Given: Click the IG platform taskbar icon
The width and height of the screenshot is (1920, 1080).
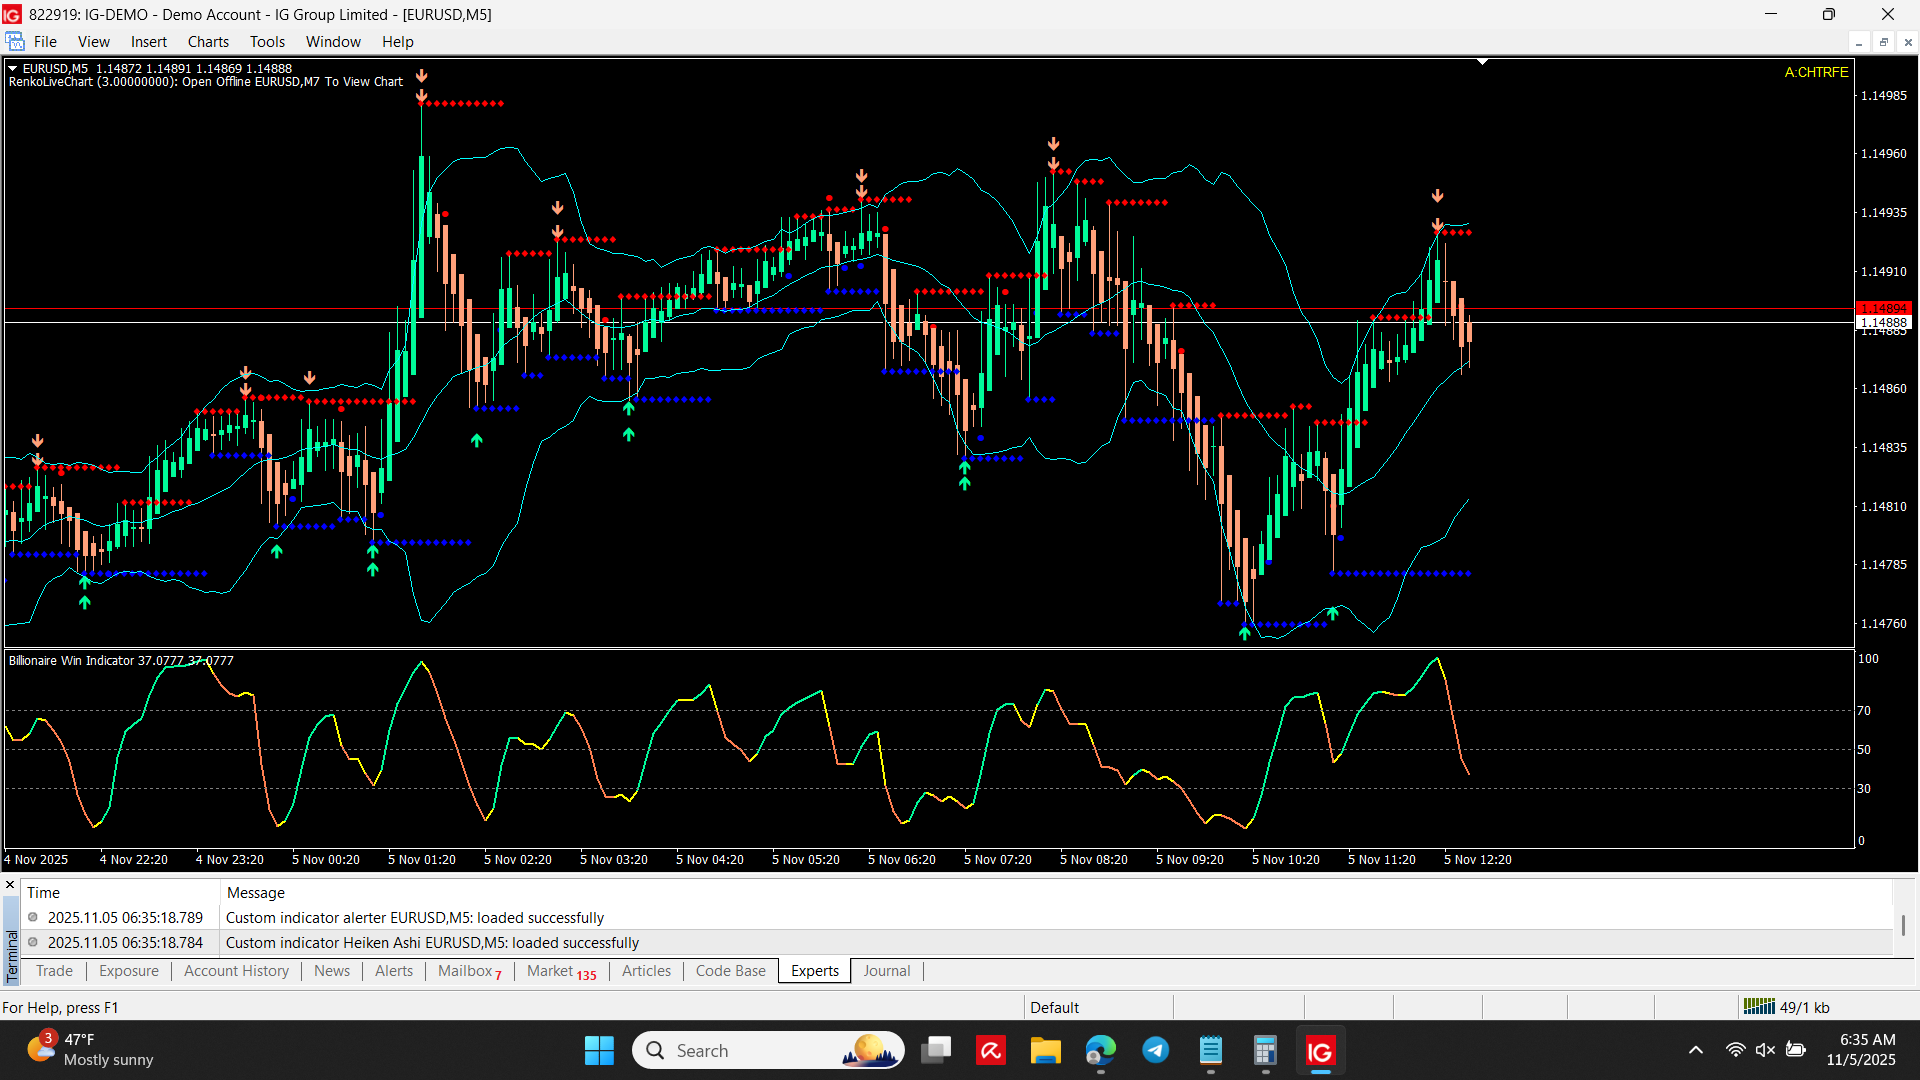Looking at the screenshot, I should coord(1320,1051).
